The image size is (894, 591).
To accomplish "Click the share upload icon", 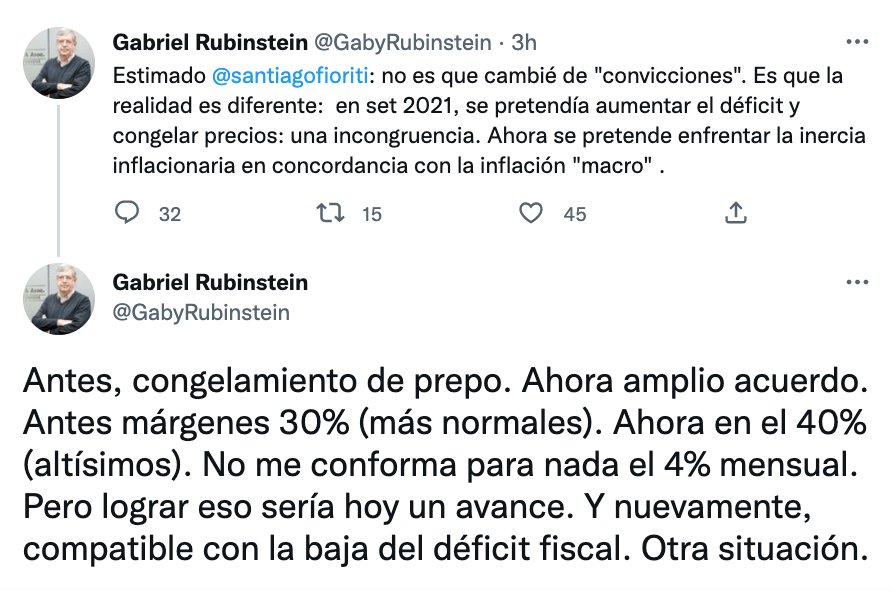I will tap(735, 212).
